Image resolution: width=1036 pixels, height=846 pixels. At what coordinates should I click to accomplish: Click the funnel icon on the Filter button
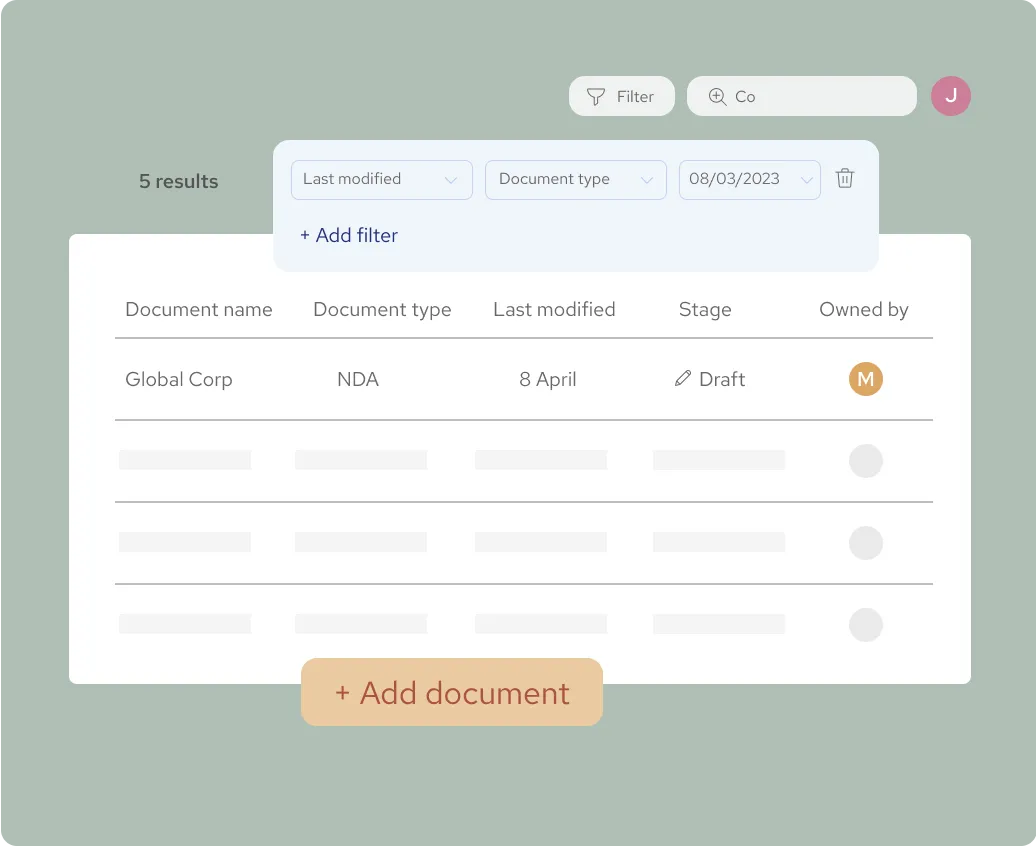(596, 96)
